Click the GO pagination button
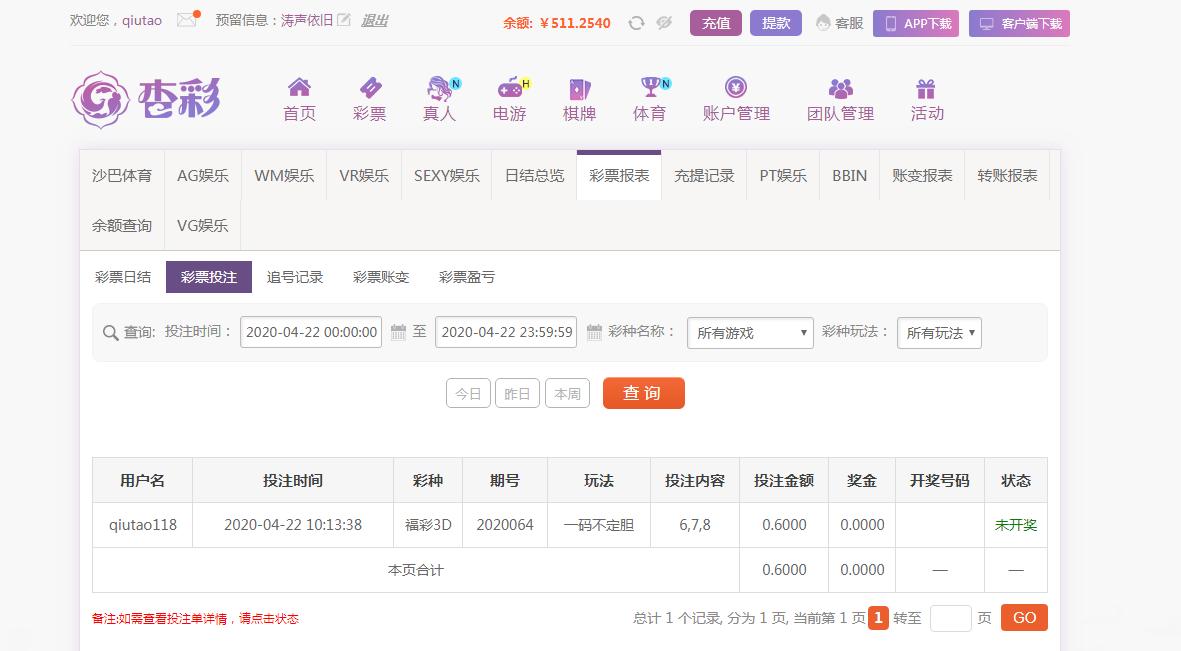 point(1024,618)
